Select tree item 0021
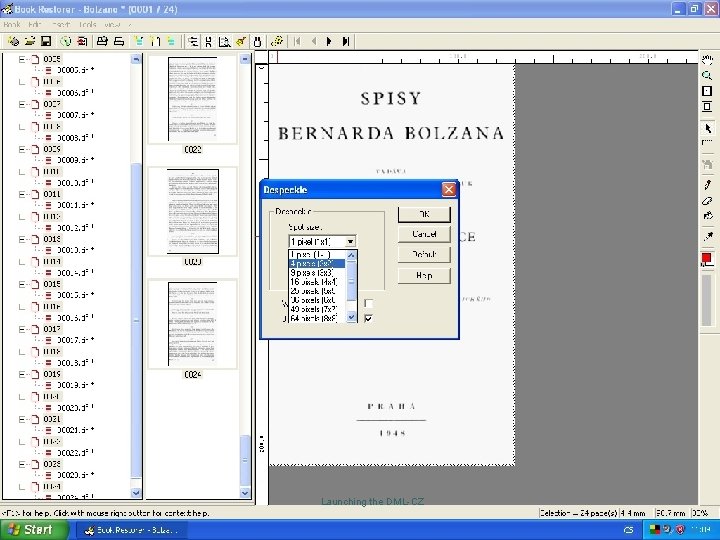The height and width of the screenshot is (540, 720). (52, 419)
